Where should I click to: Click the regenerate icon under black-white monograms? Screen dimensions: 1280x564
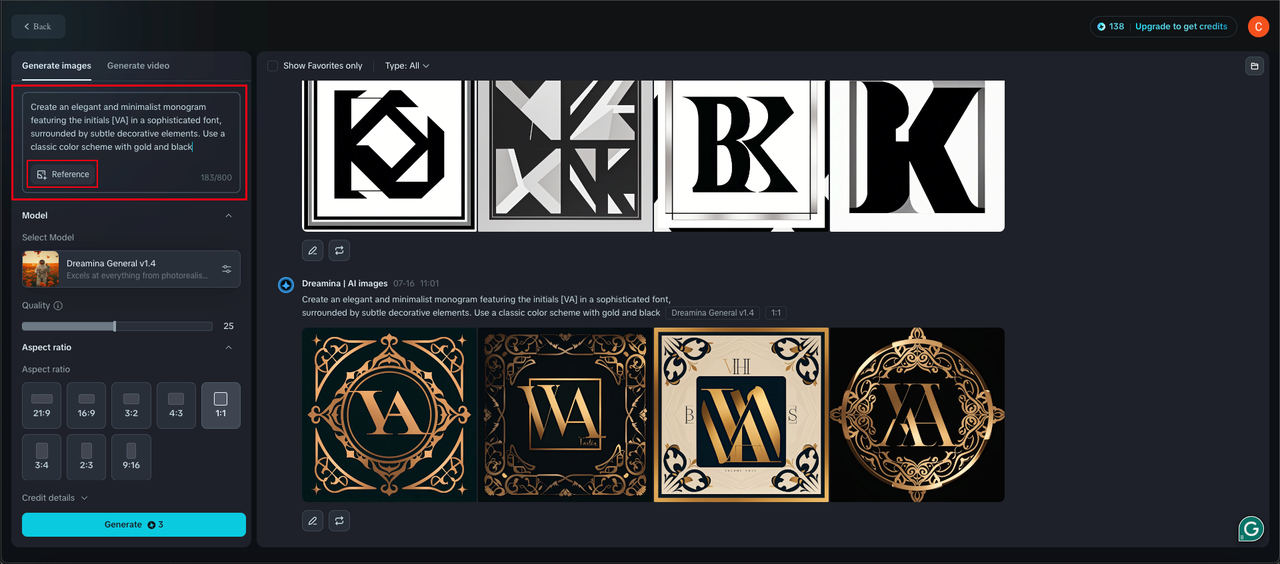coord(339,250)
